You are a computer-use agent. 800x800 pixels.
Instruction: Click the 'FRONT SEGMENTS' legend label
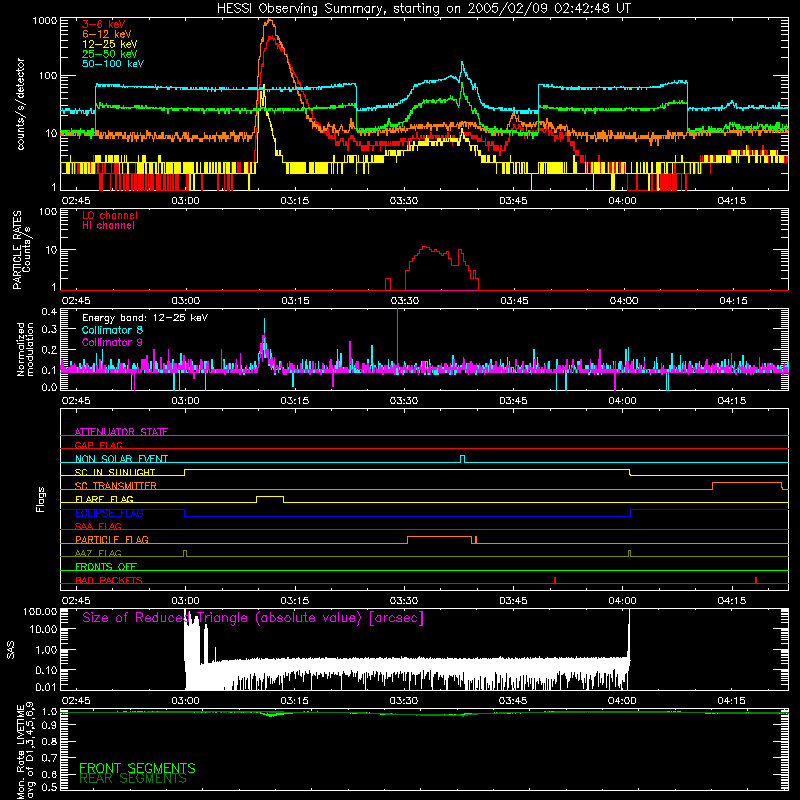pyautogui.click(x=137, y=768)
